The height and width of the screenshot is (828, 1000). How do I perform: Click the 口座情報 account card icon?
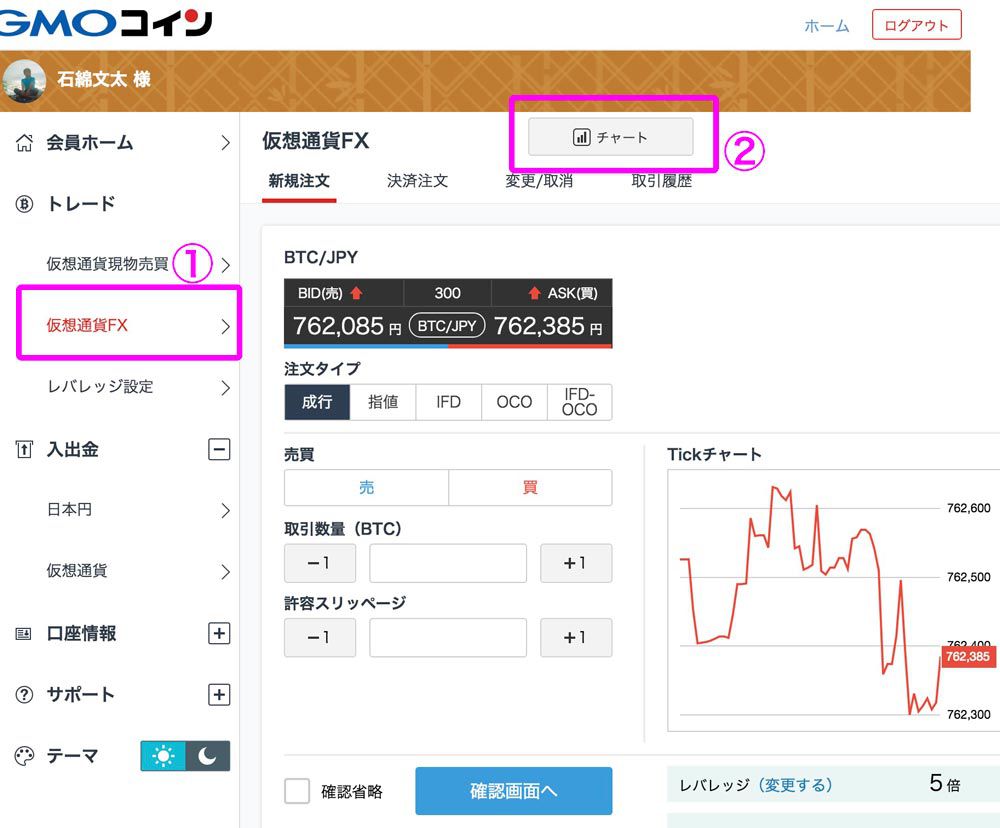[x=24, y=633]
